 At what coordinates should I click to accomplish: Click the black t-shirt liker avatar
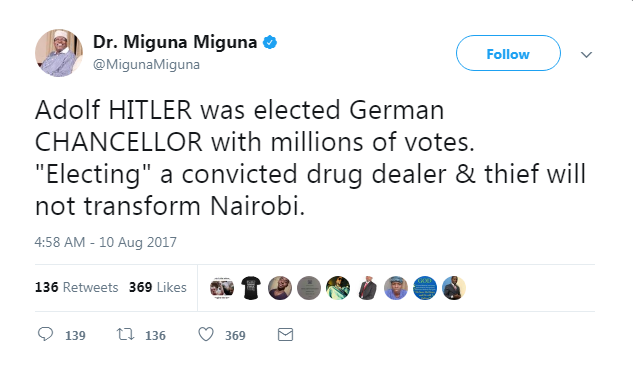pos(251,288)
